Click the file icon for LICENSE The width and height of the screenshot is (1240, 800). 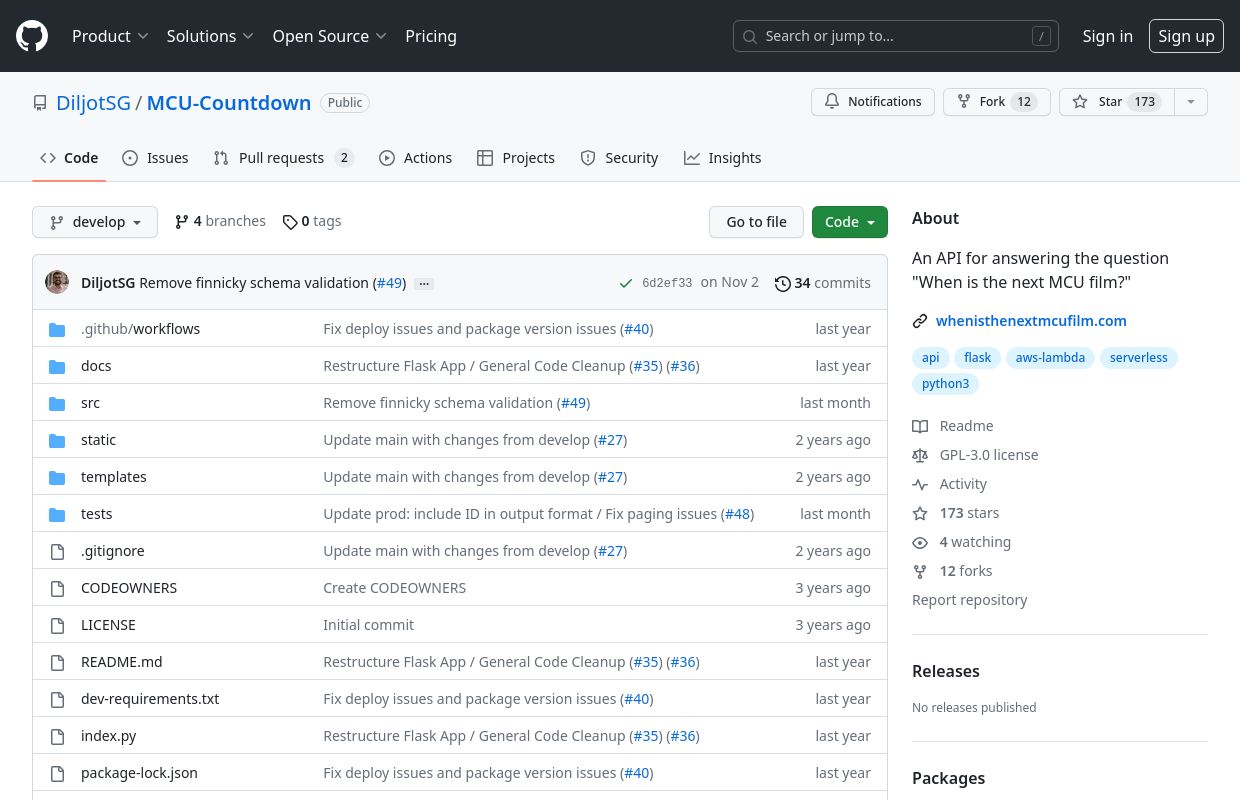click(57, 625)
